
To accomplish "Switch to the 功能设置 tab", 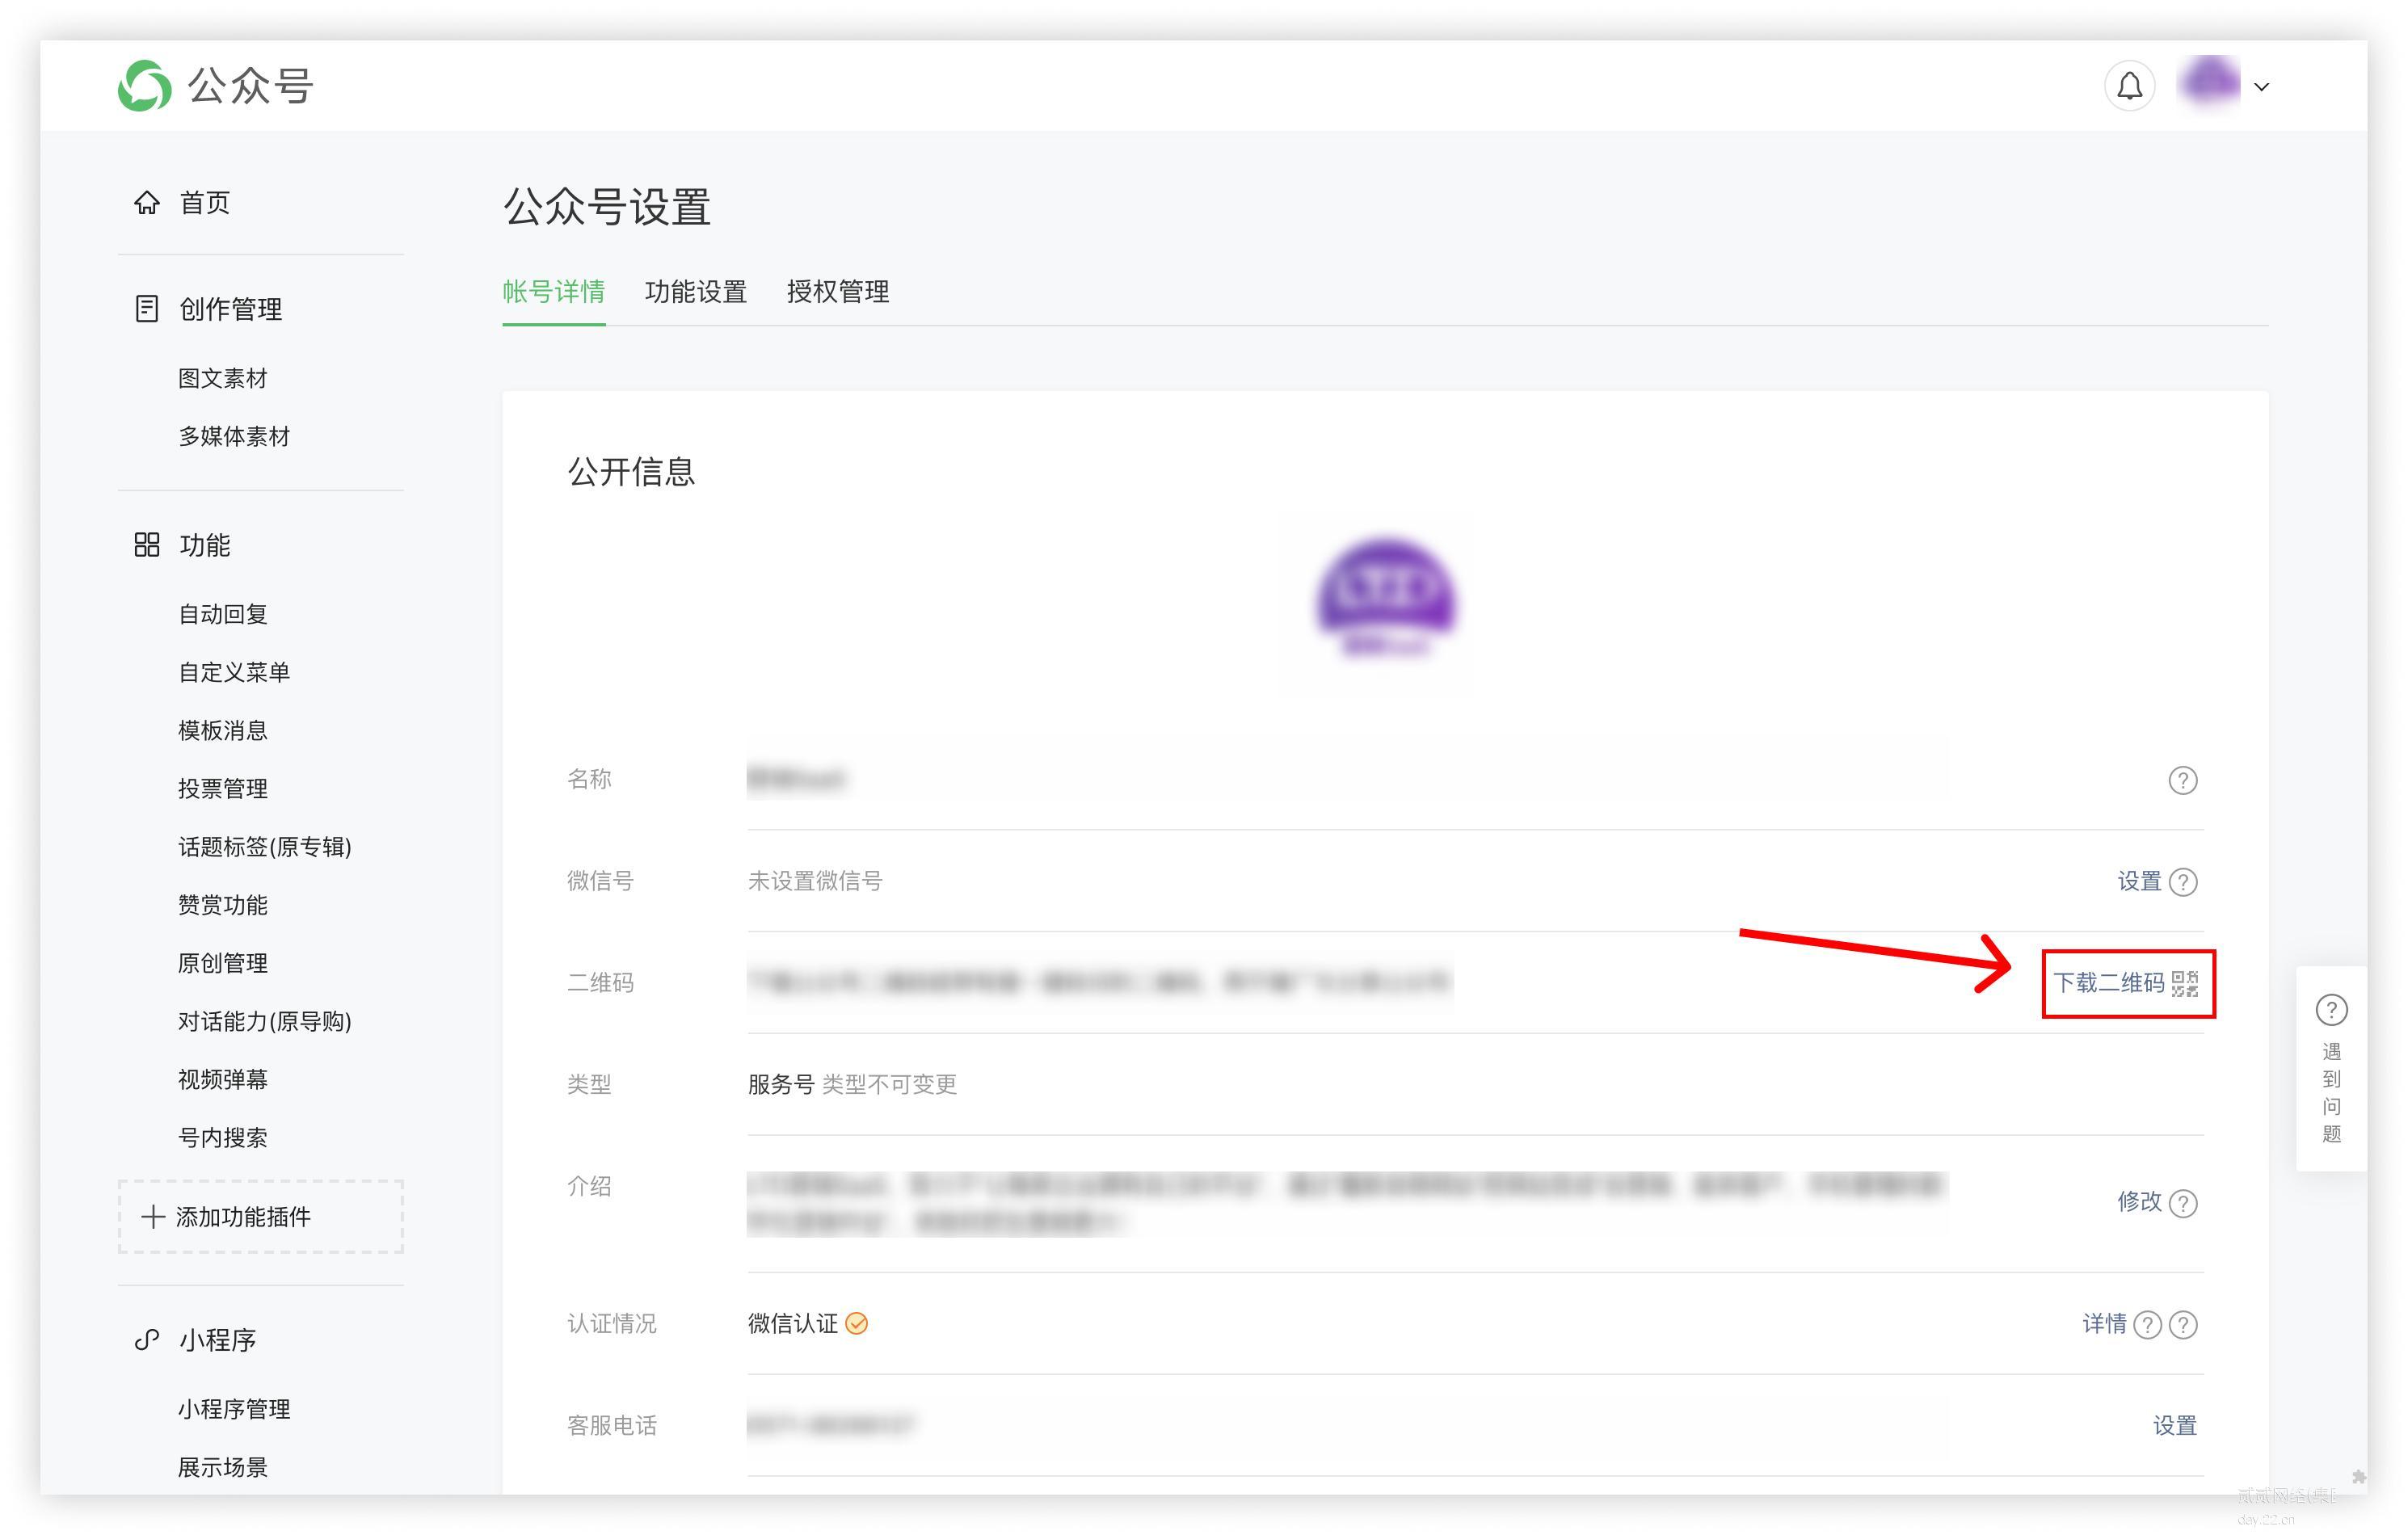I will click(x=696, y=292).
